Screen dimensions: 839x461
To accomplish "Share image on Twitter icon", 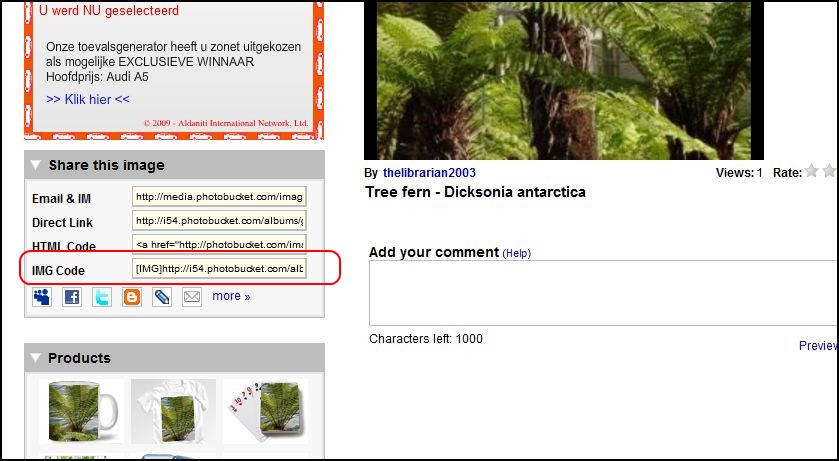I will click(x=102, y=297).
